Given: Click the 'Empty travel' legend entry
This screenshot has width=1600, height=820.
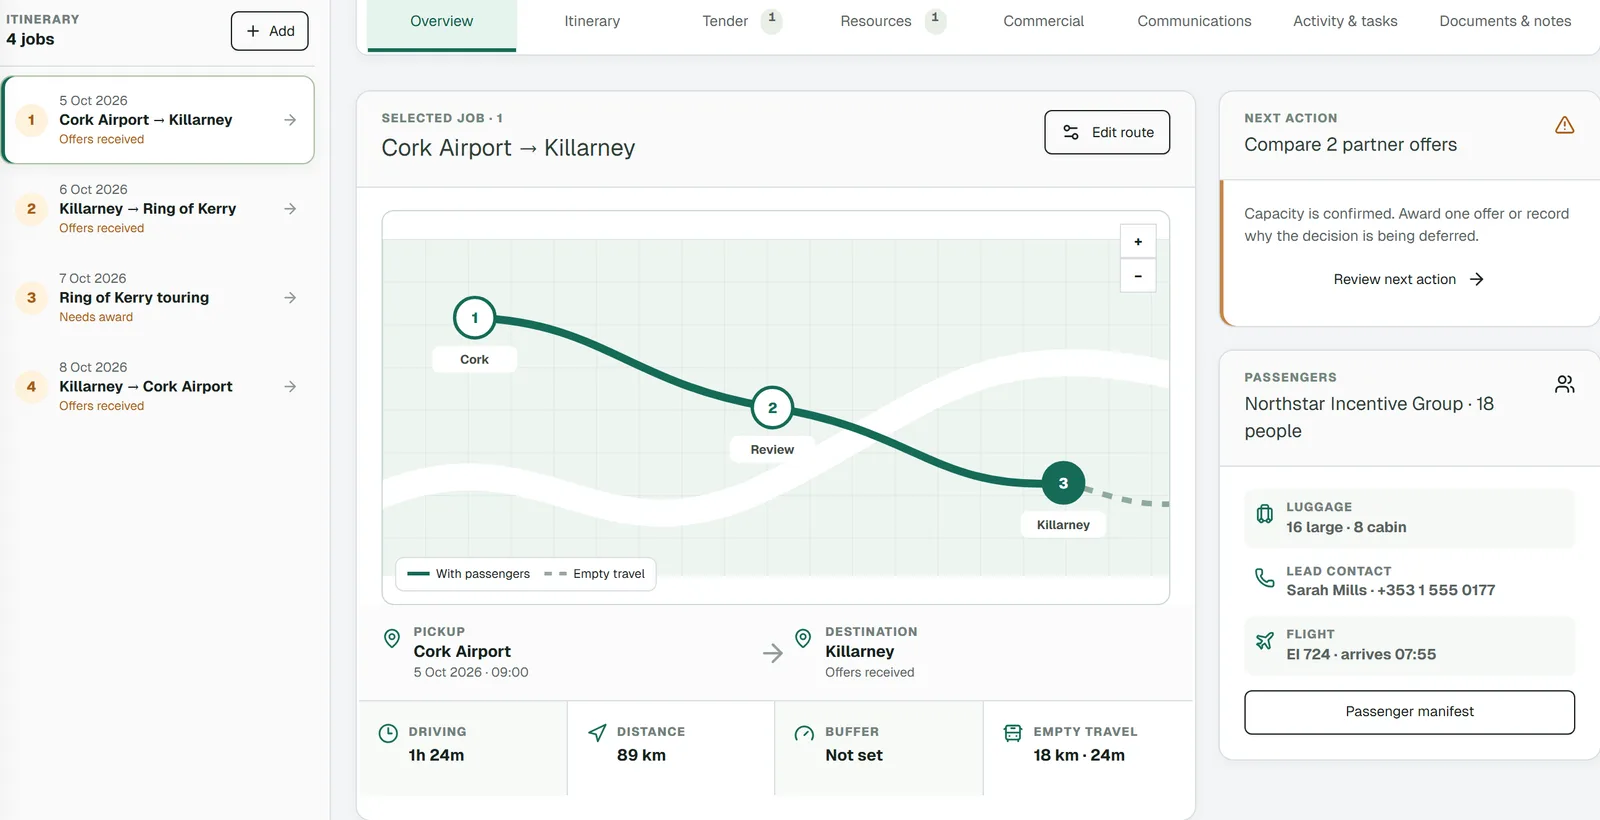Looking at the screenshot, I should point(595,574).
